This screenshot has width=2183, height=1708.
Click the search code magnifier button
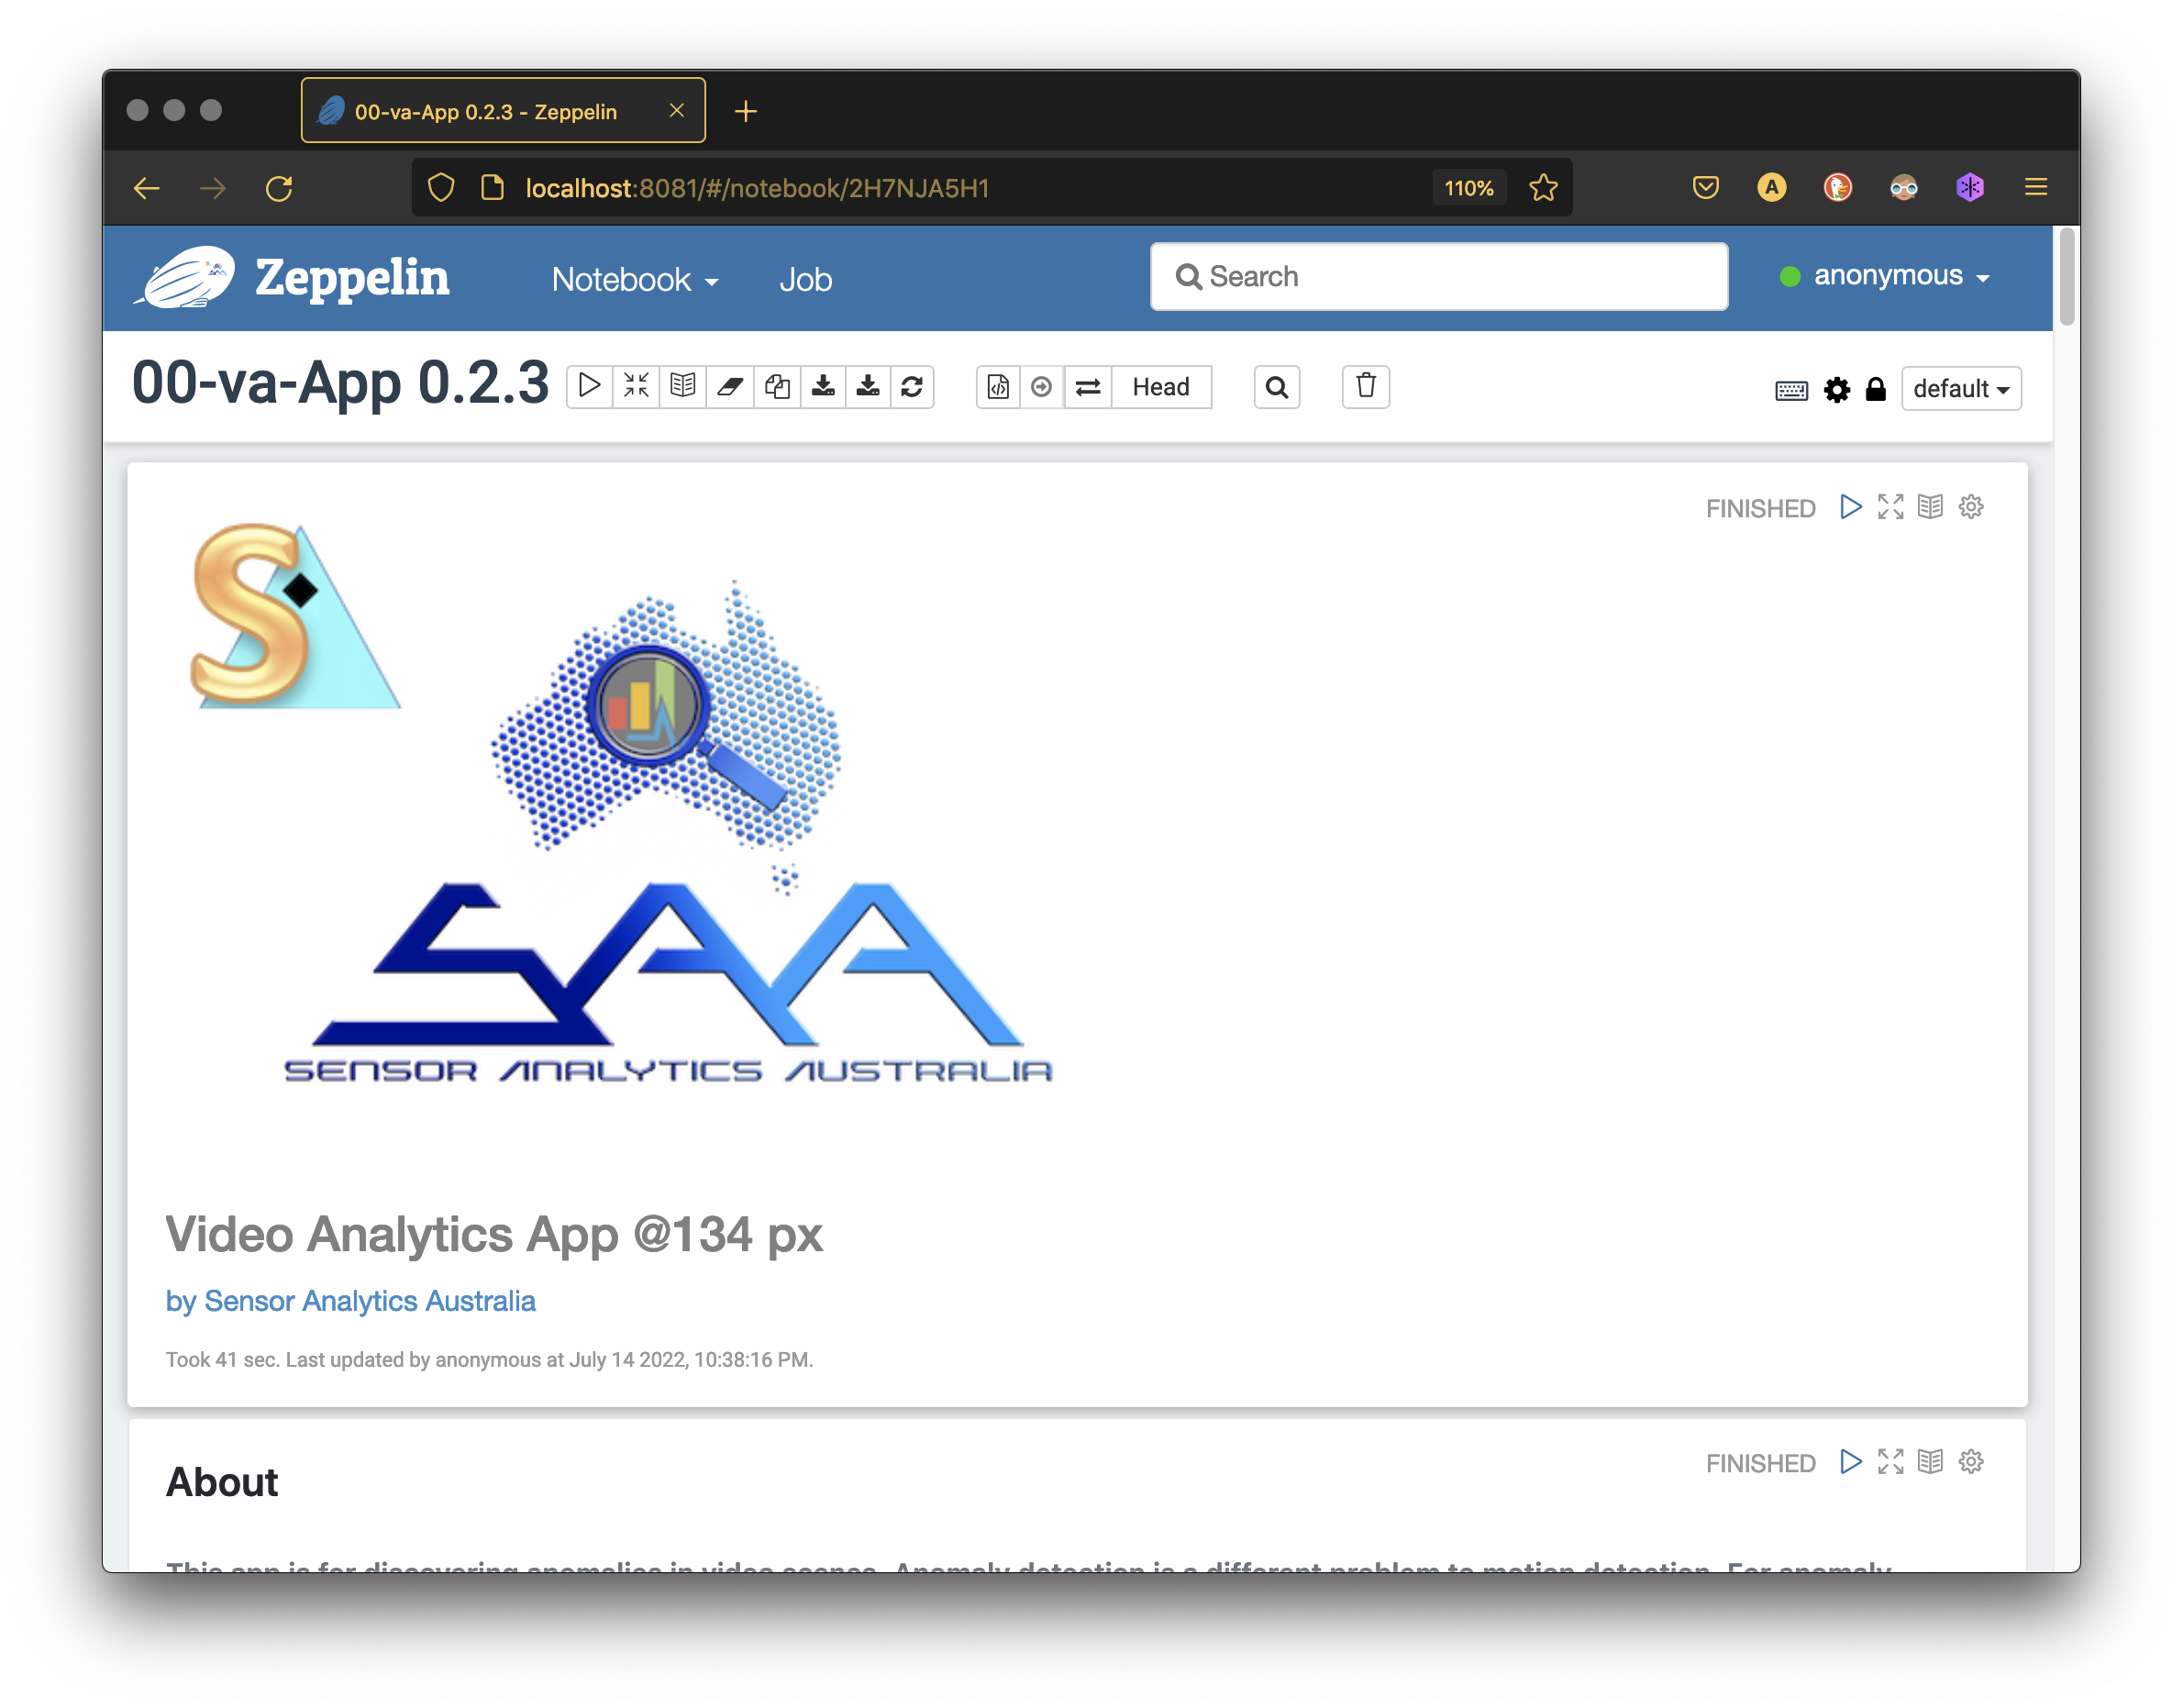tap(1276, 387)
